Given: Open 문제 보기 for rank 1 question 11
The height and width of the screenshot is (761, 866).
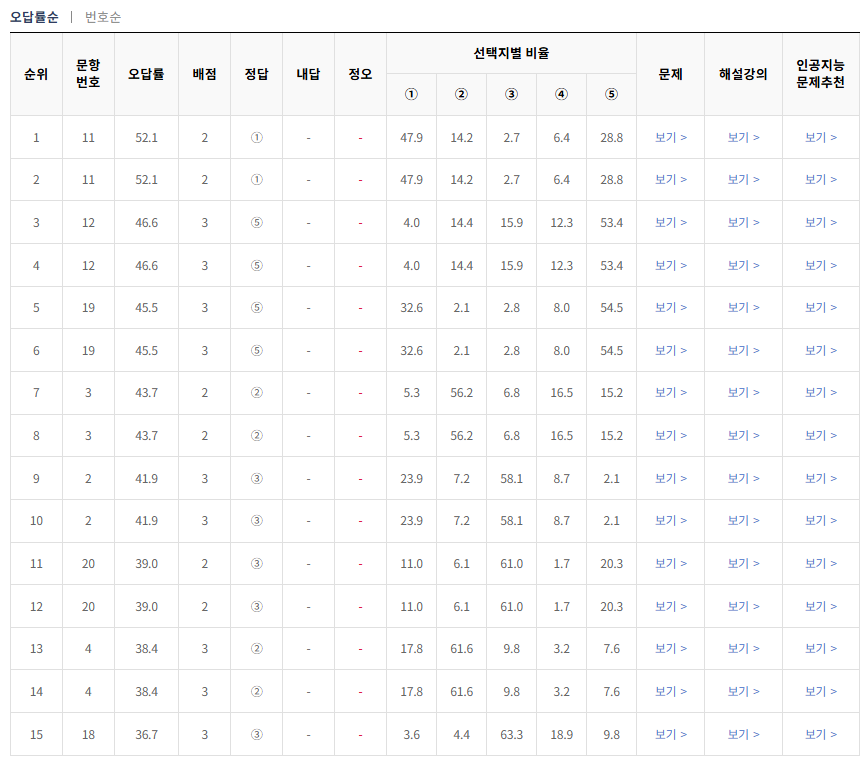Looking at the screenshot, I should pos(670,137).
